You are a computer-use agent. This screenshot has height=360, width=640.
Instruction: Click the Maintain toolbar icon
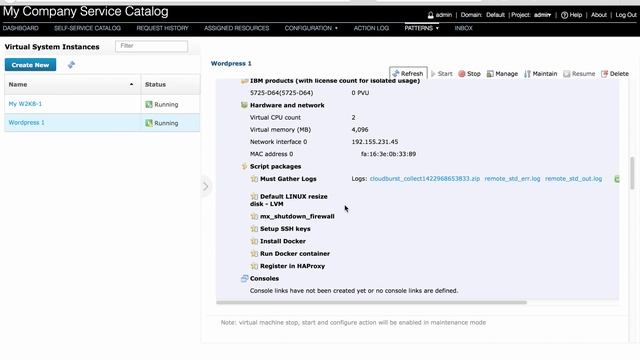point(527,74)
